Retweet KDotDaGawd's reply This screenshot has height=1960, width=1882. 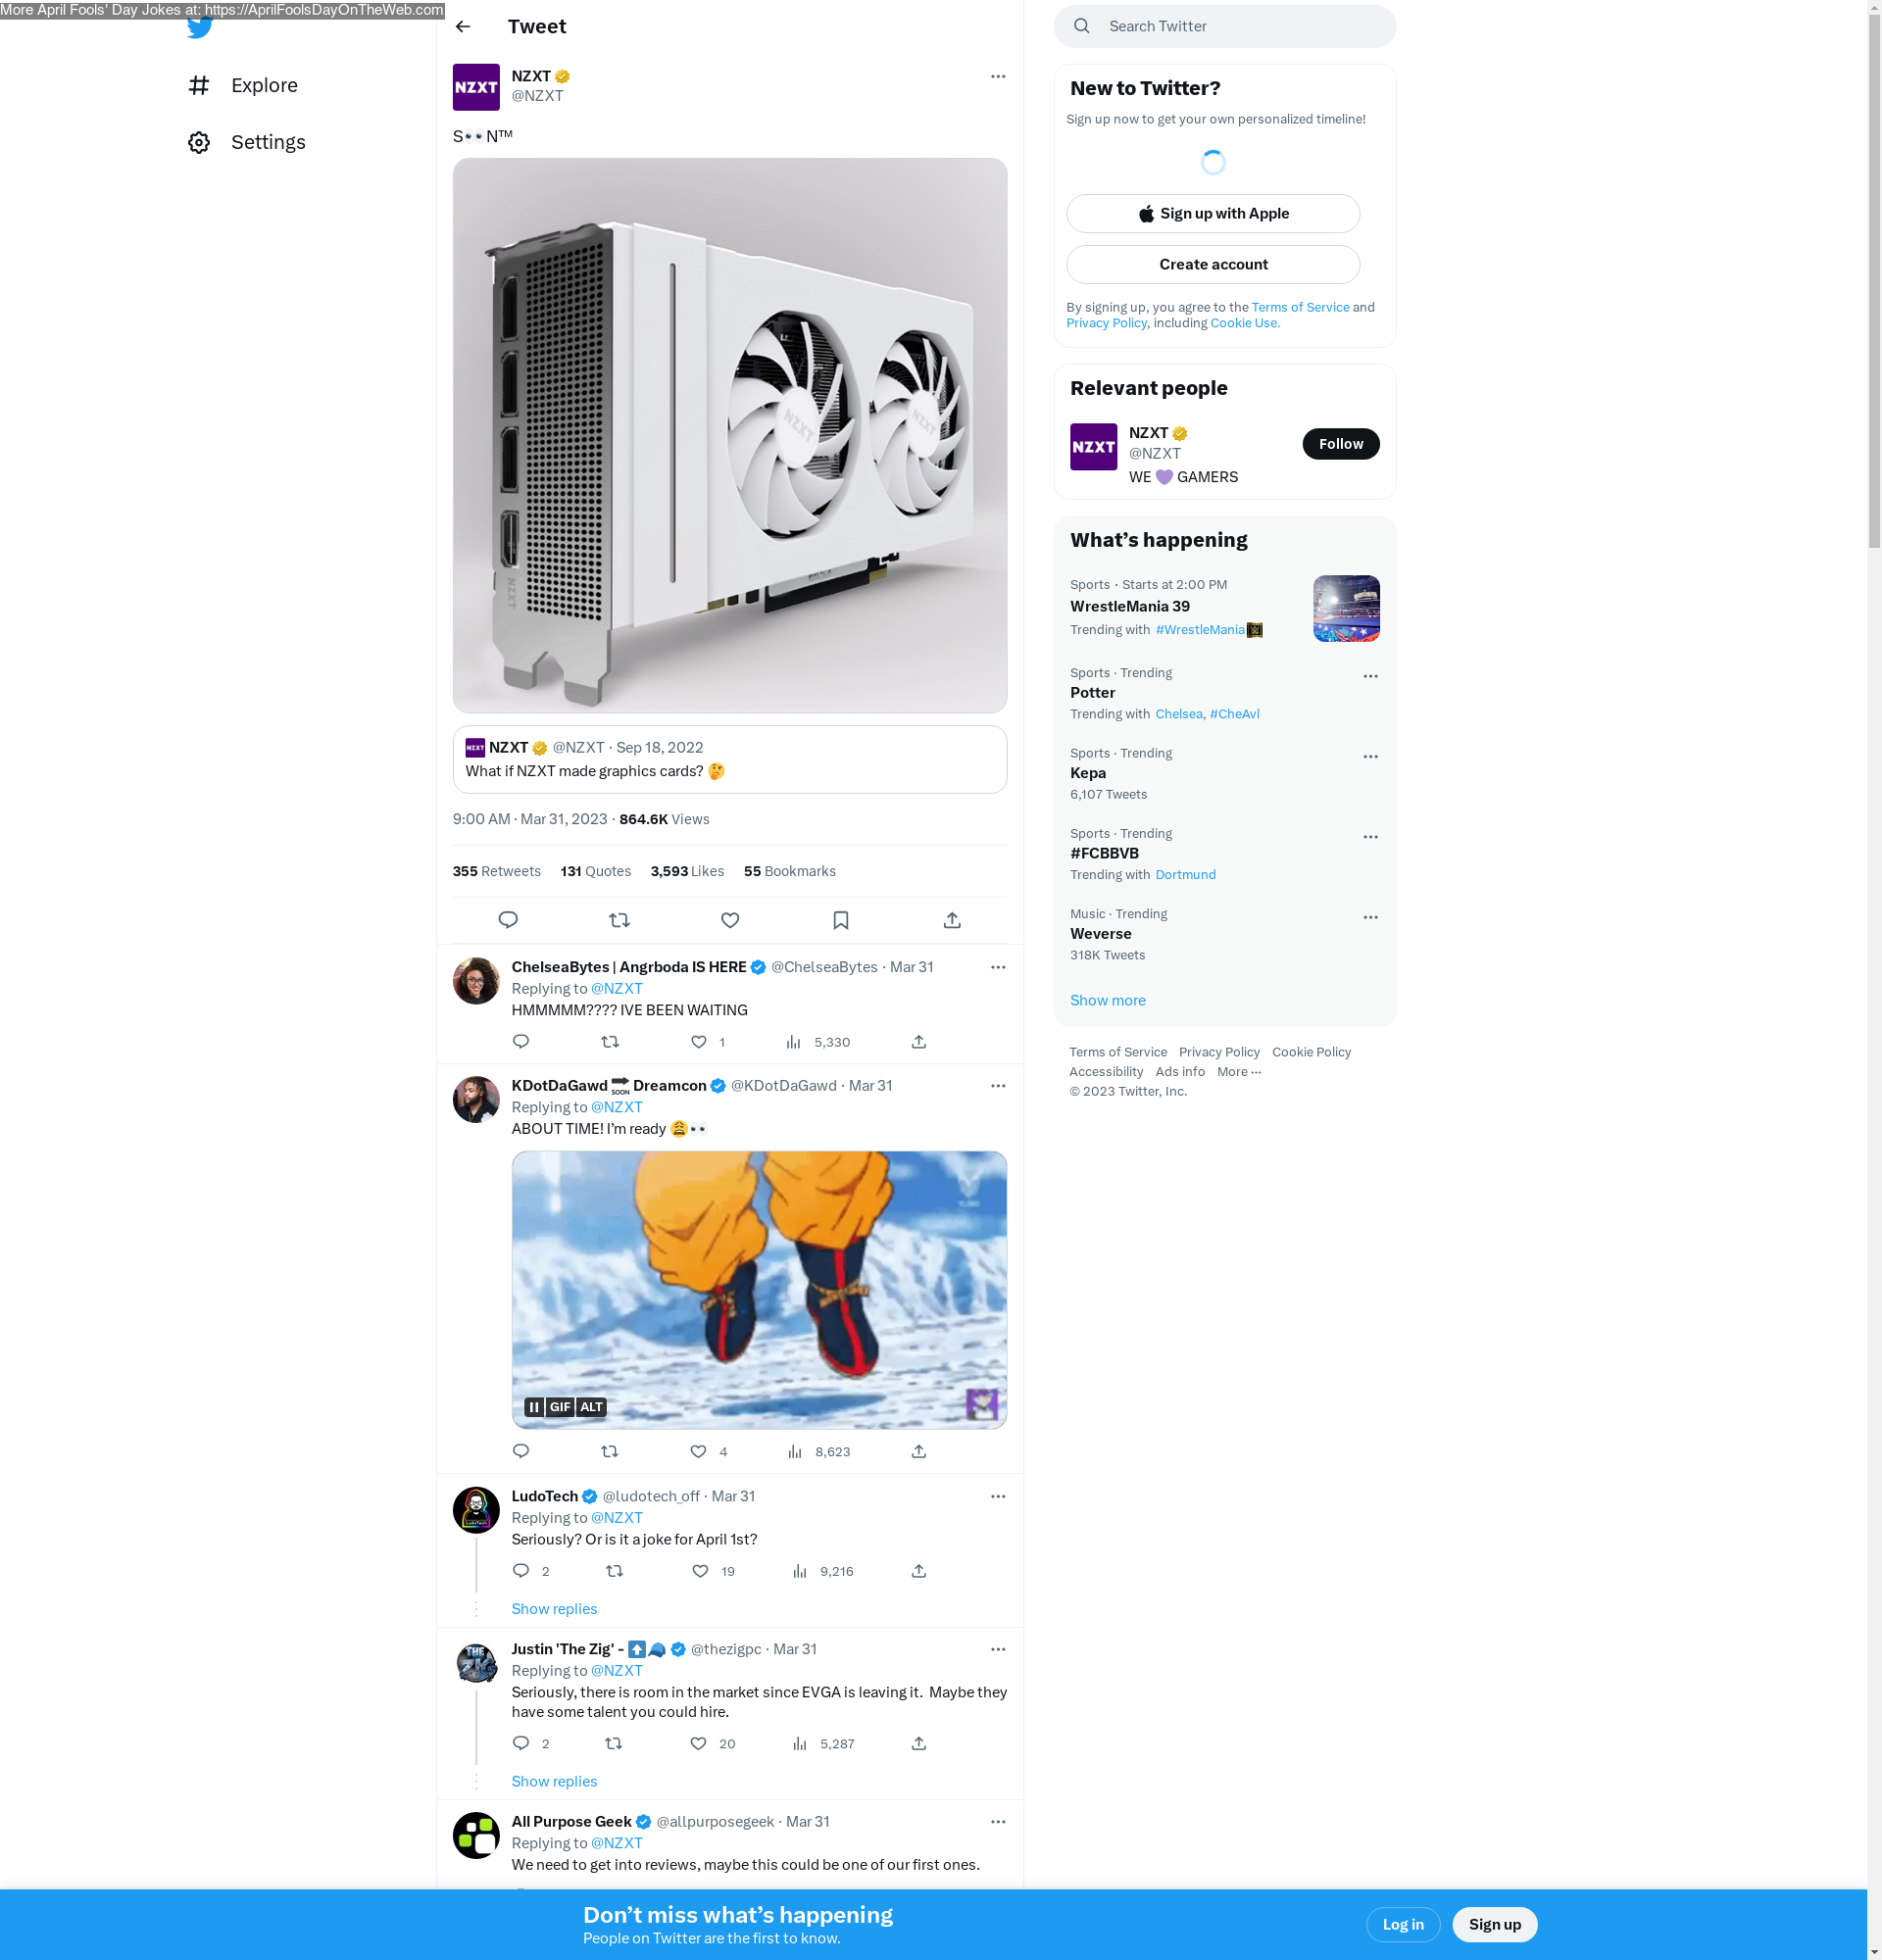tap(610, 1451)
